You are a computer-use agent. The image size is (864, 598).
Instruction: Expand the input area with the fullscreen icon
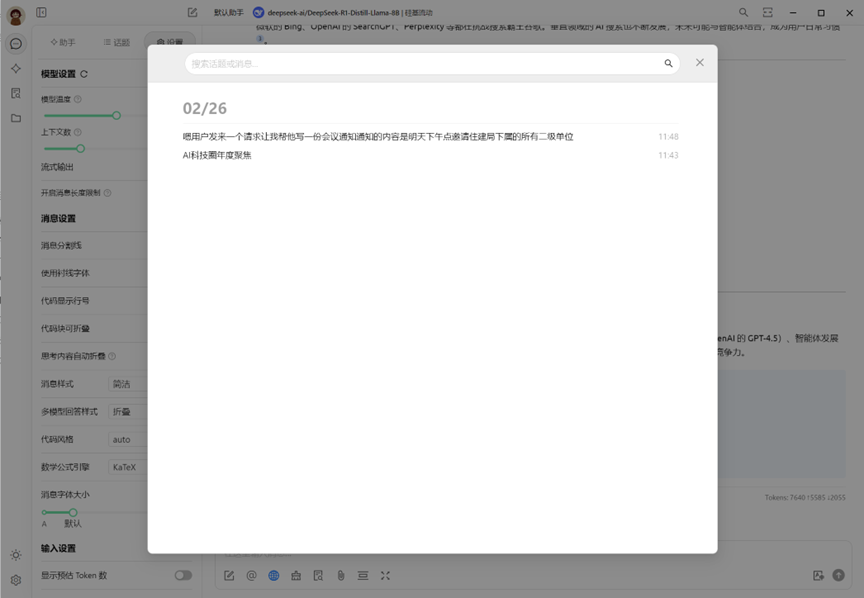(x=385, y=575)
